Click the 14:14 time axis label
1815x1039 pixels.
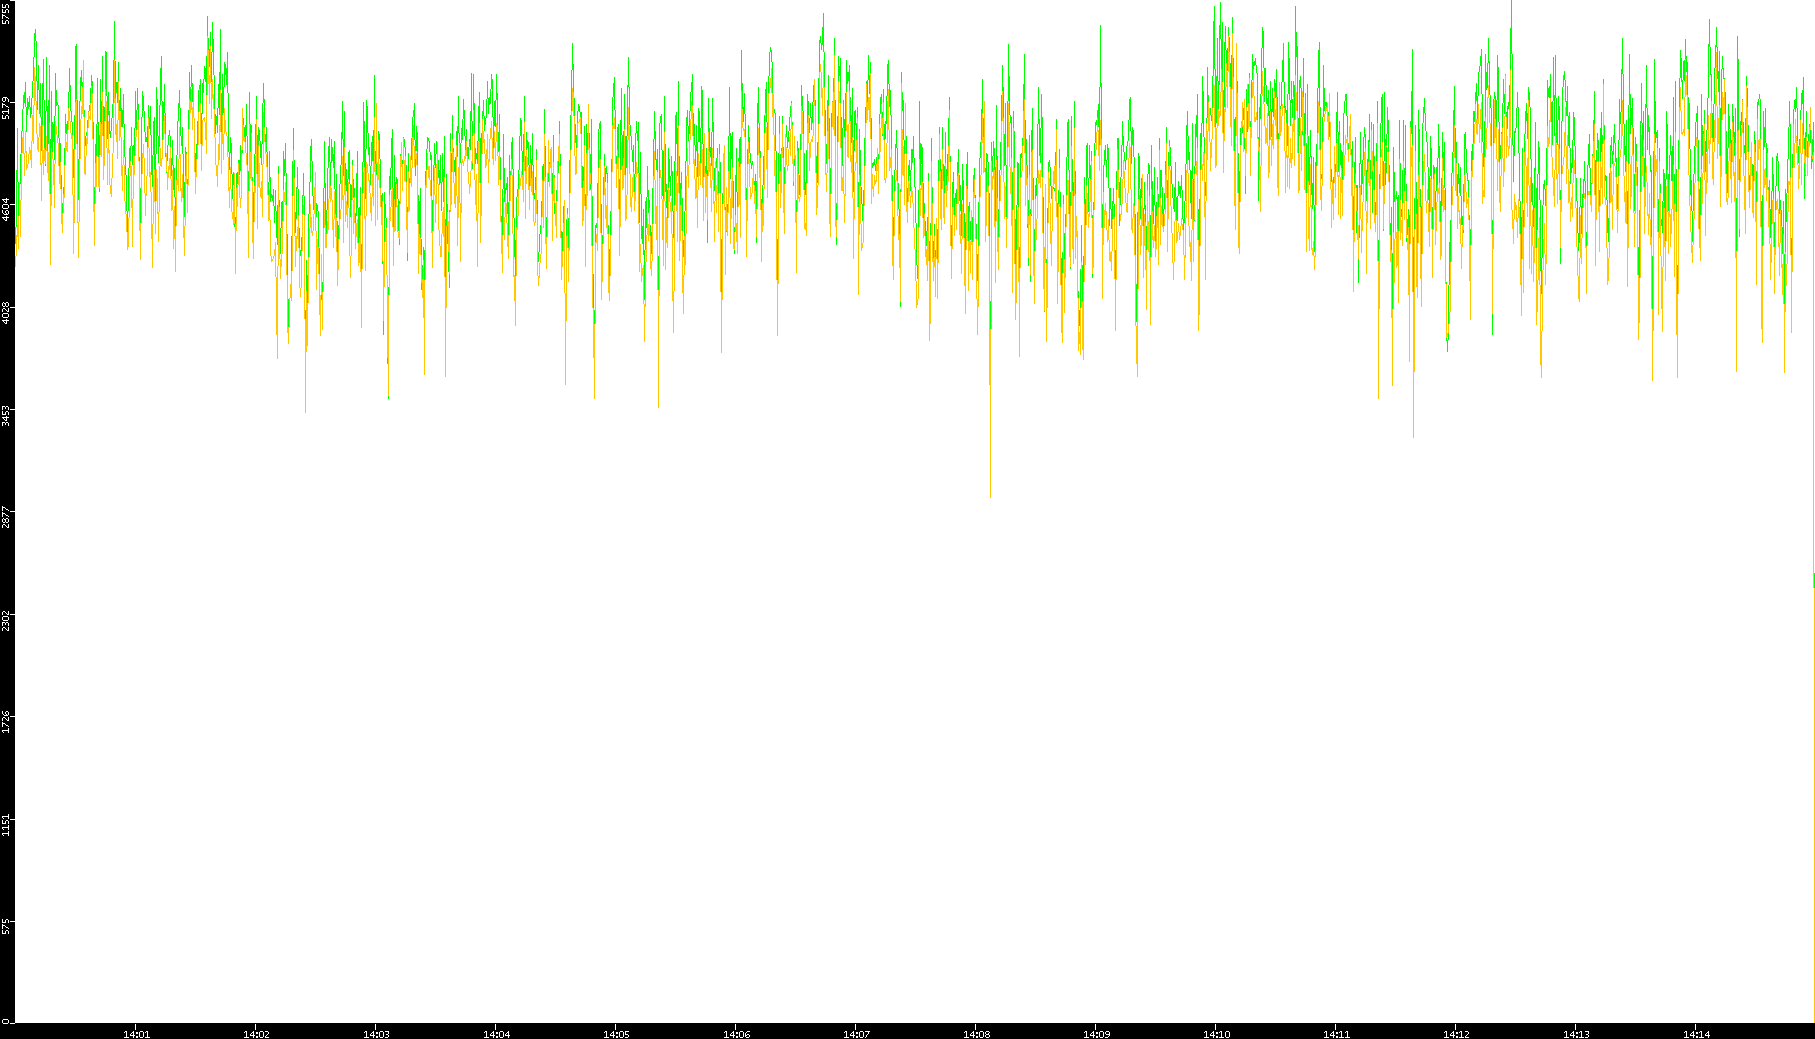[1696, 1033]
